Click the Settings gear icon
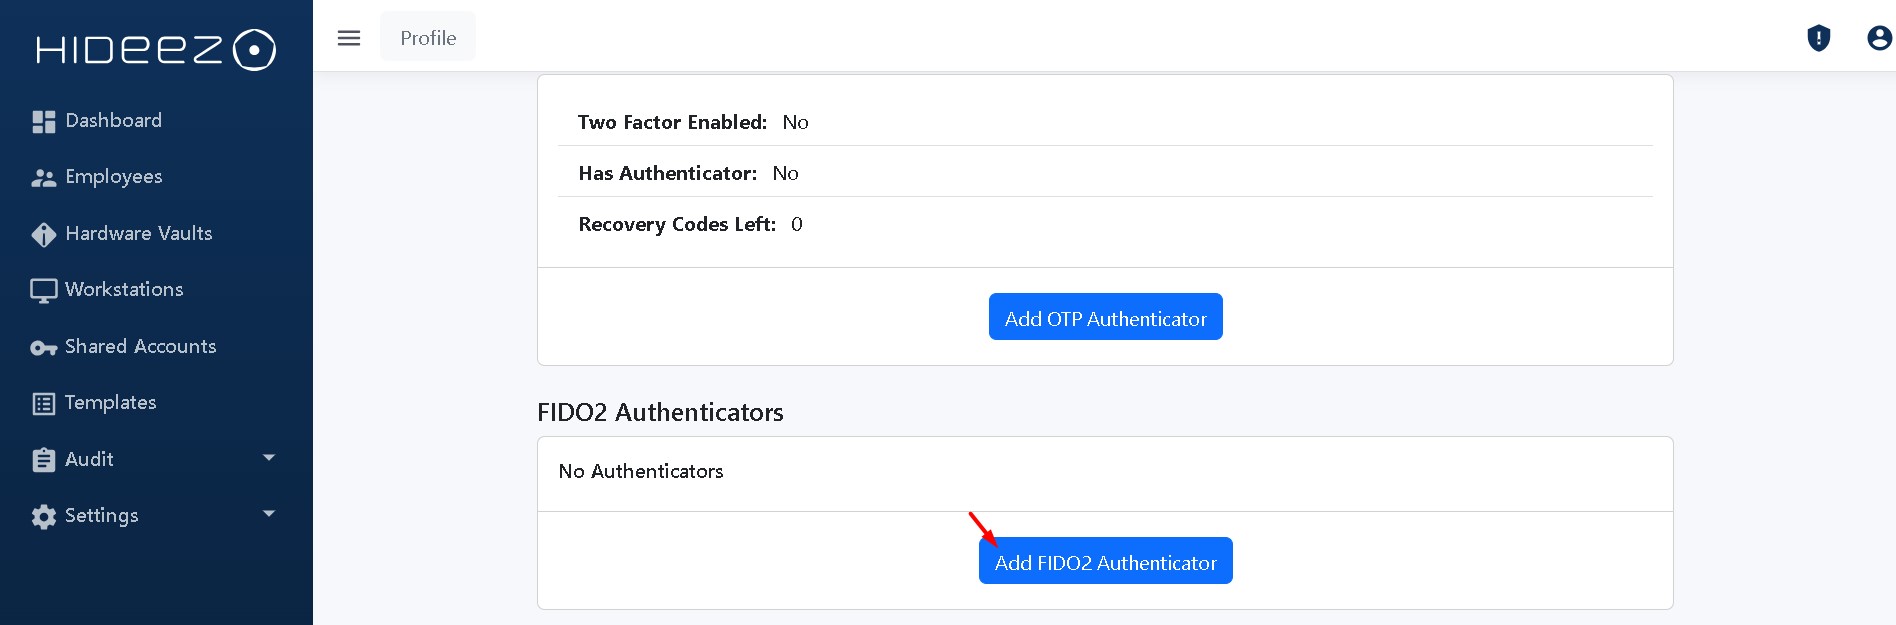This screenshot has height=625, width=1896. tap(43, 516)
